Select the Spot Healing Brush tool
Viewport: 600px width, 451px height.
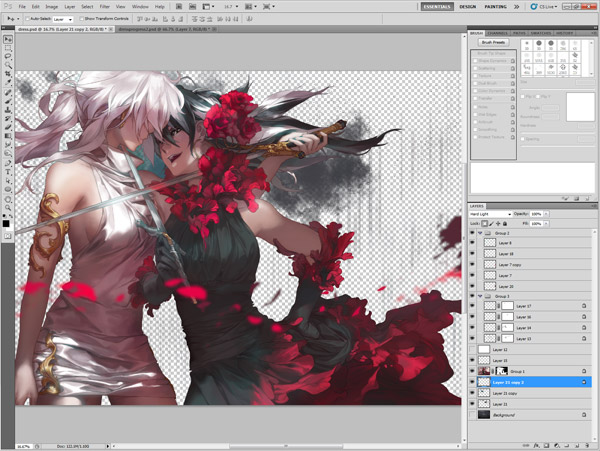(8, 93)
